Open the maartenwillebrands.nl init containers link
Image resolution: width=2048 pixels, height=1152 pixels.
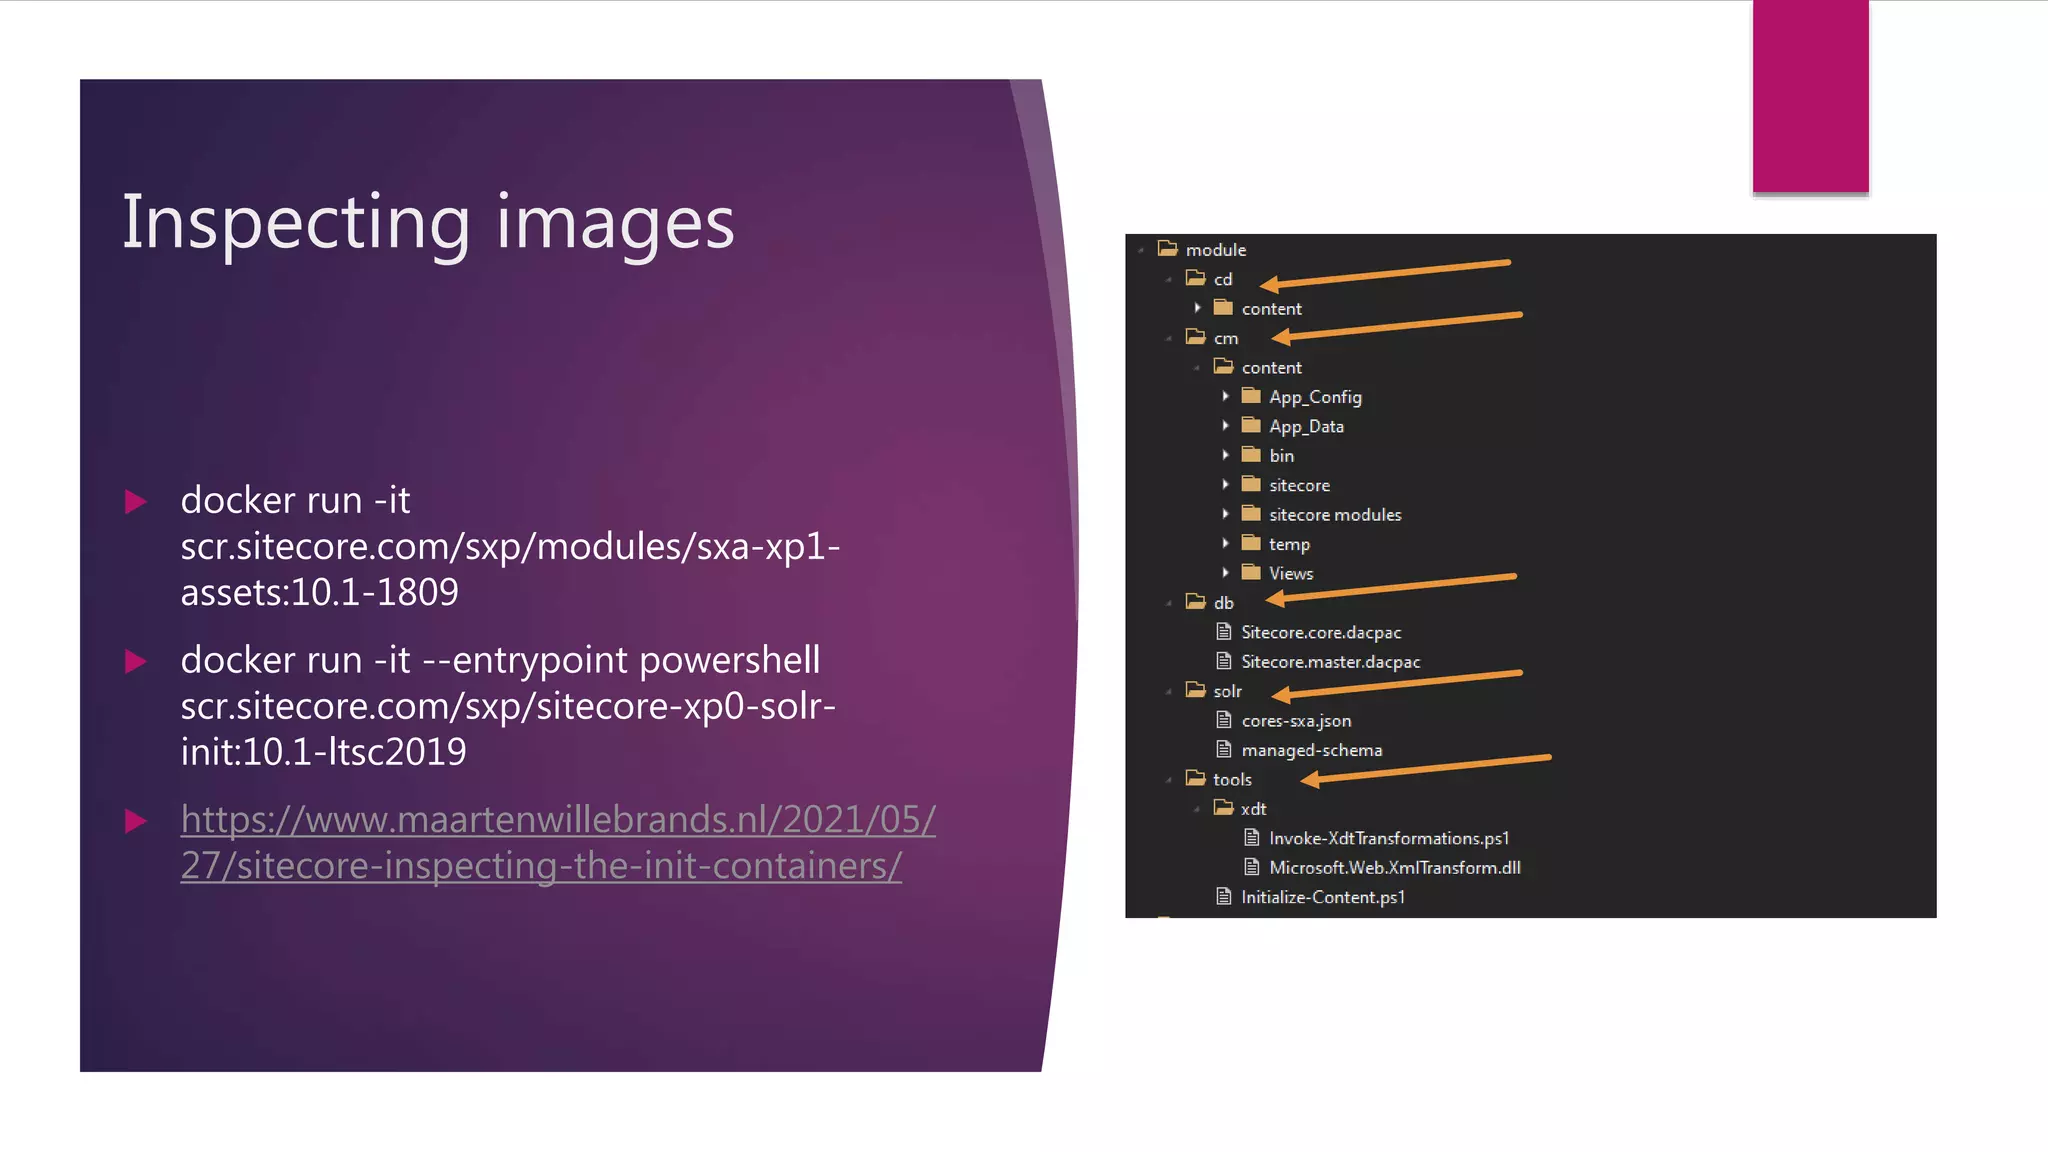(x=558, y=842)
